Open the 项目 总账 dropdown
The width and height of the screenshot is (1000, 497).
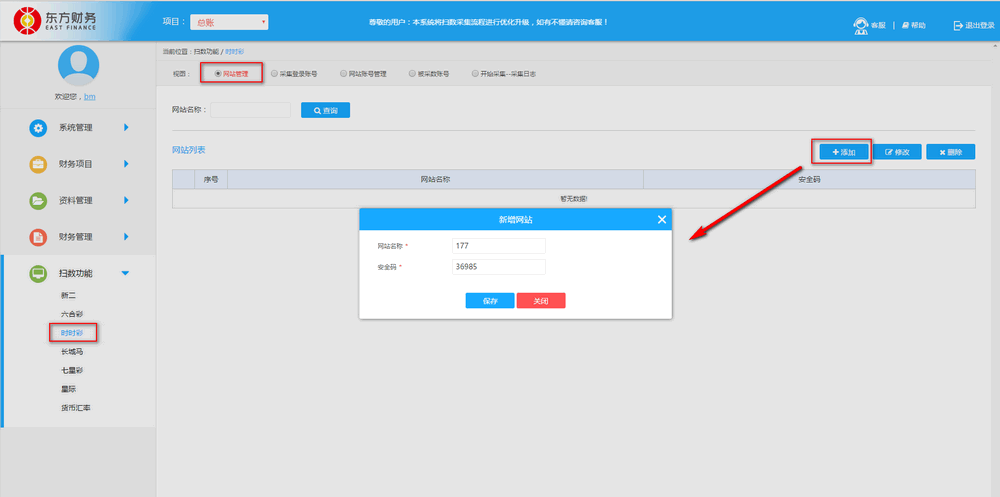point(229,22)
